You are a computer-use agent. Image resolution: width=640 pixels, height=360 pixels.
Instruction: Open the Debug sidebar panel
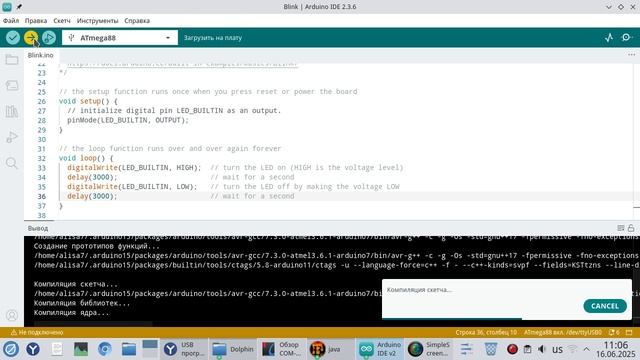pos(12,137)
